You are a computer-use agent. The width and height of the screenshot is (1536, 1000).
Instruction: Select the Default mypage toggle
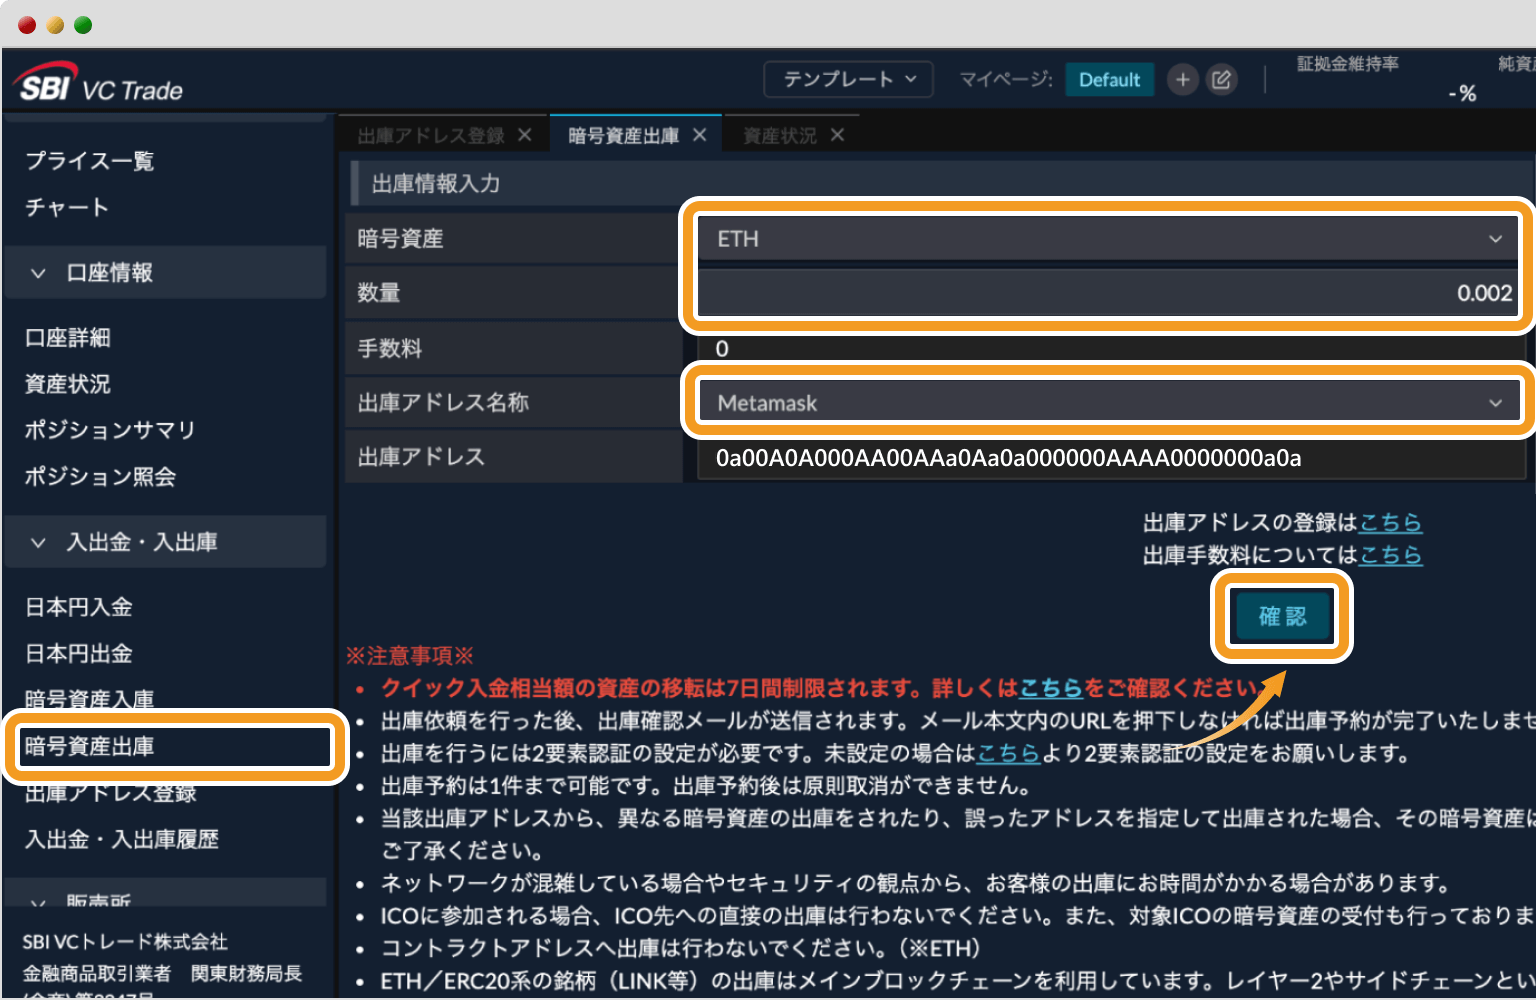pyautogui.click(x=1109, y=79)
